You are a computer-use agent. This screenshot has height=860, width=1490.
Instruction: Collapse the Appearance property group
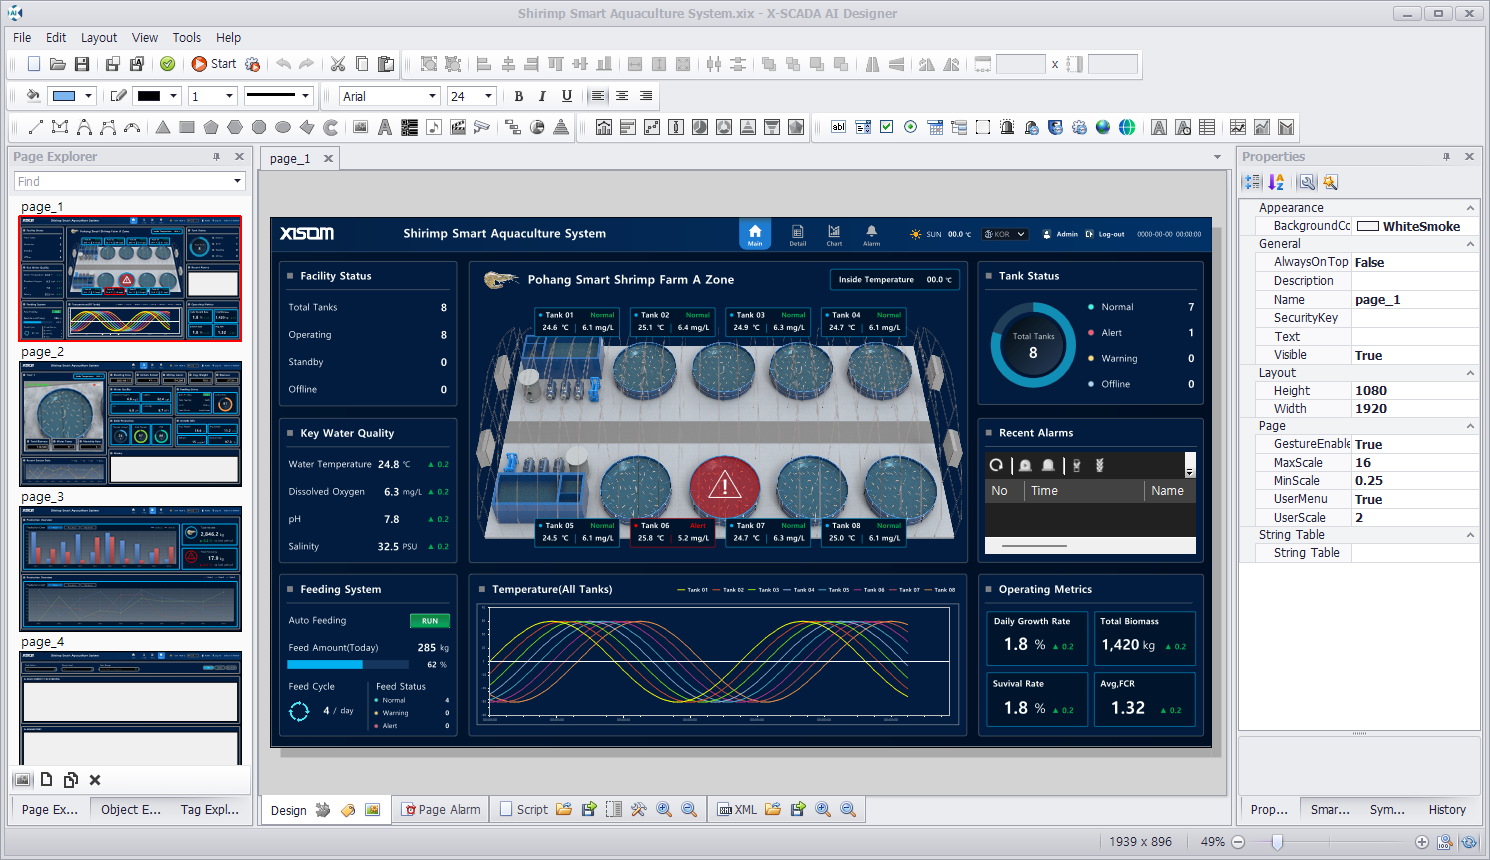pos(1470,208)
